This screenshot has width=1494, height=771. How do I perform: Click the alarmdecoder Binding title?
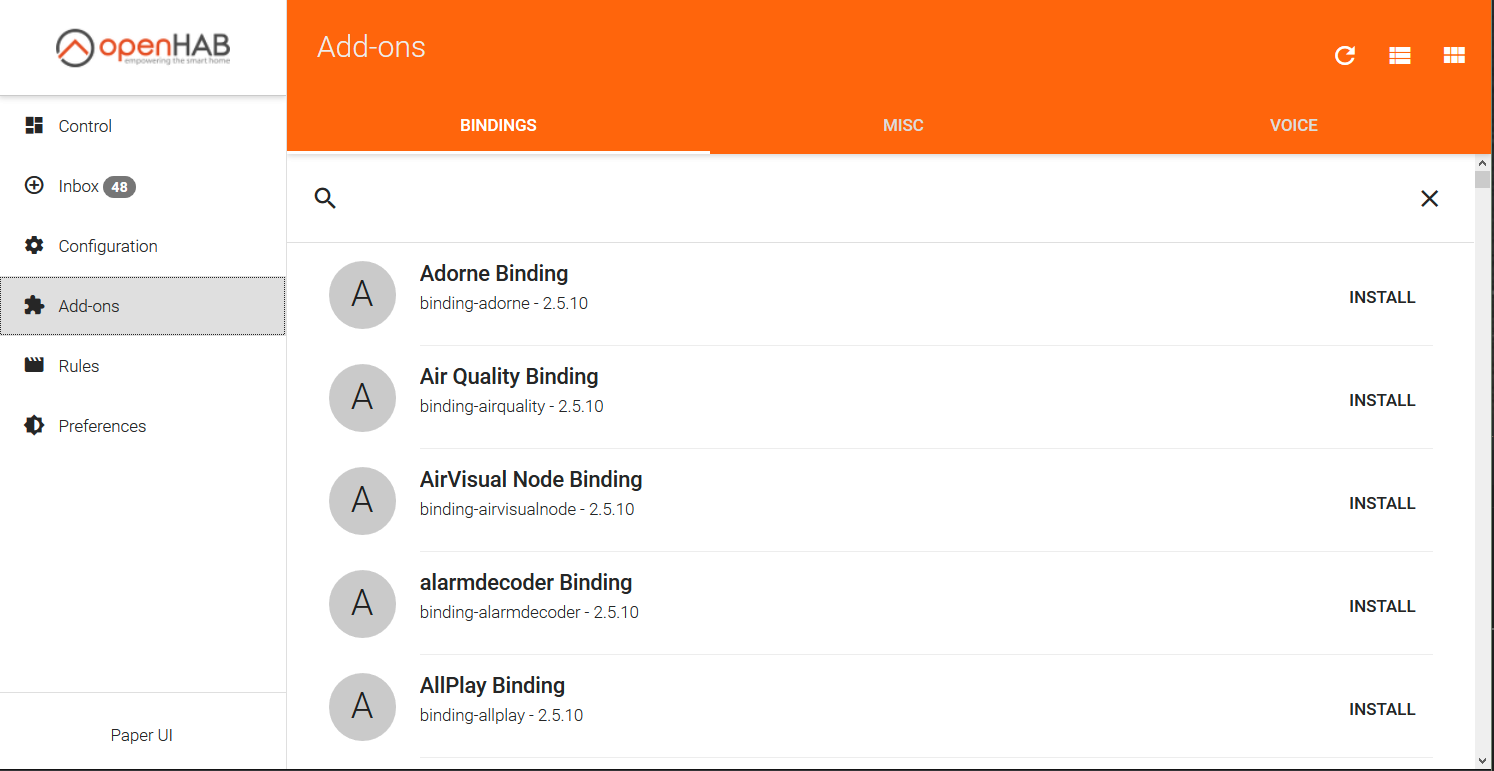(x=526, y=582)
